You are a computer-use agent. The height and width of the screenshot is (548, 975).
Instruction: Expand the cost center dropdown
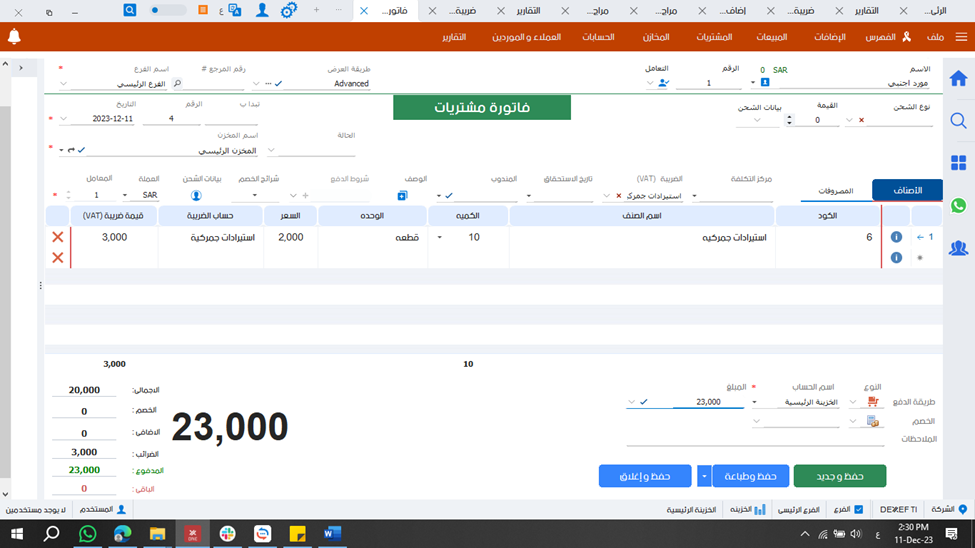(695, 196)
